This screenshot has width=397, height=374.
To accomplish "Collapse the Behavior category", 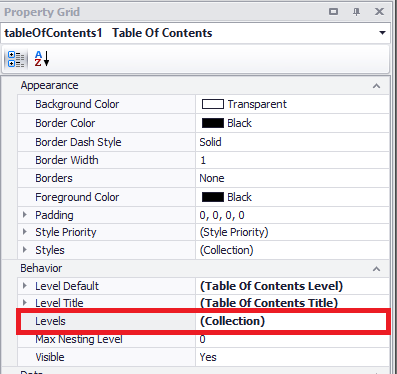I will [x=376, y=269].
